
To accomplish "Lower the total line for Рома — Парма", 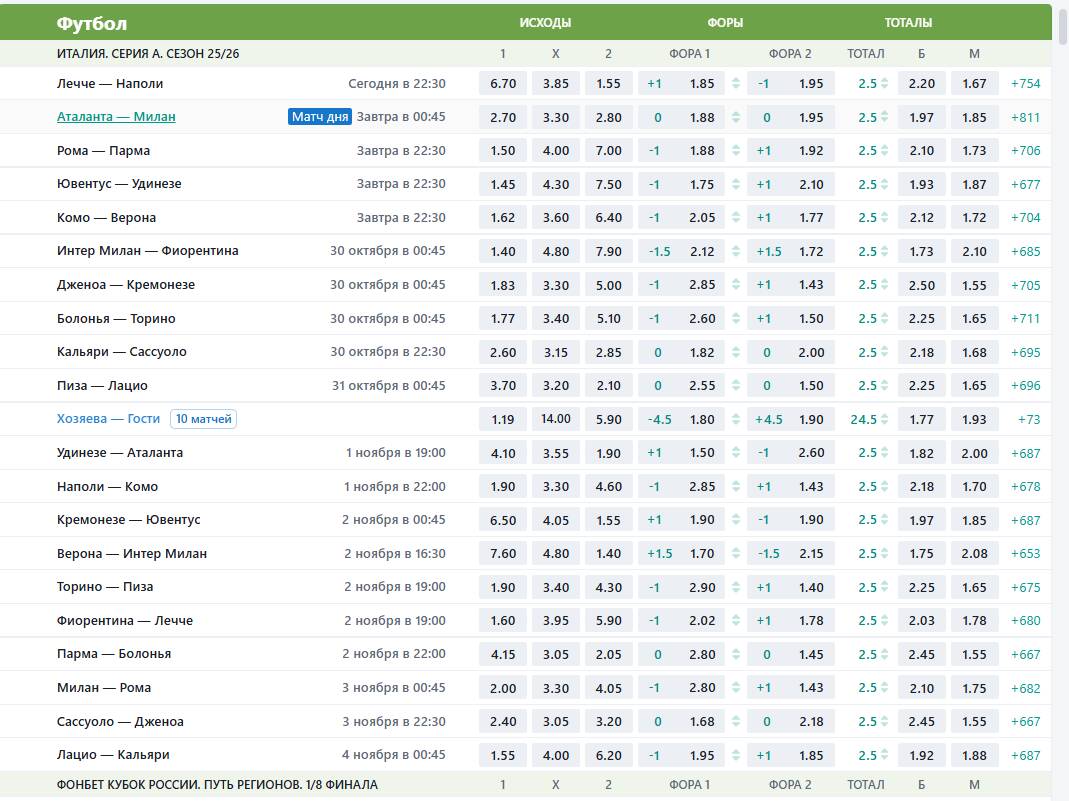I will tap(884, 154).
